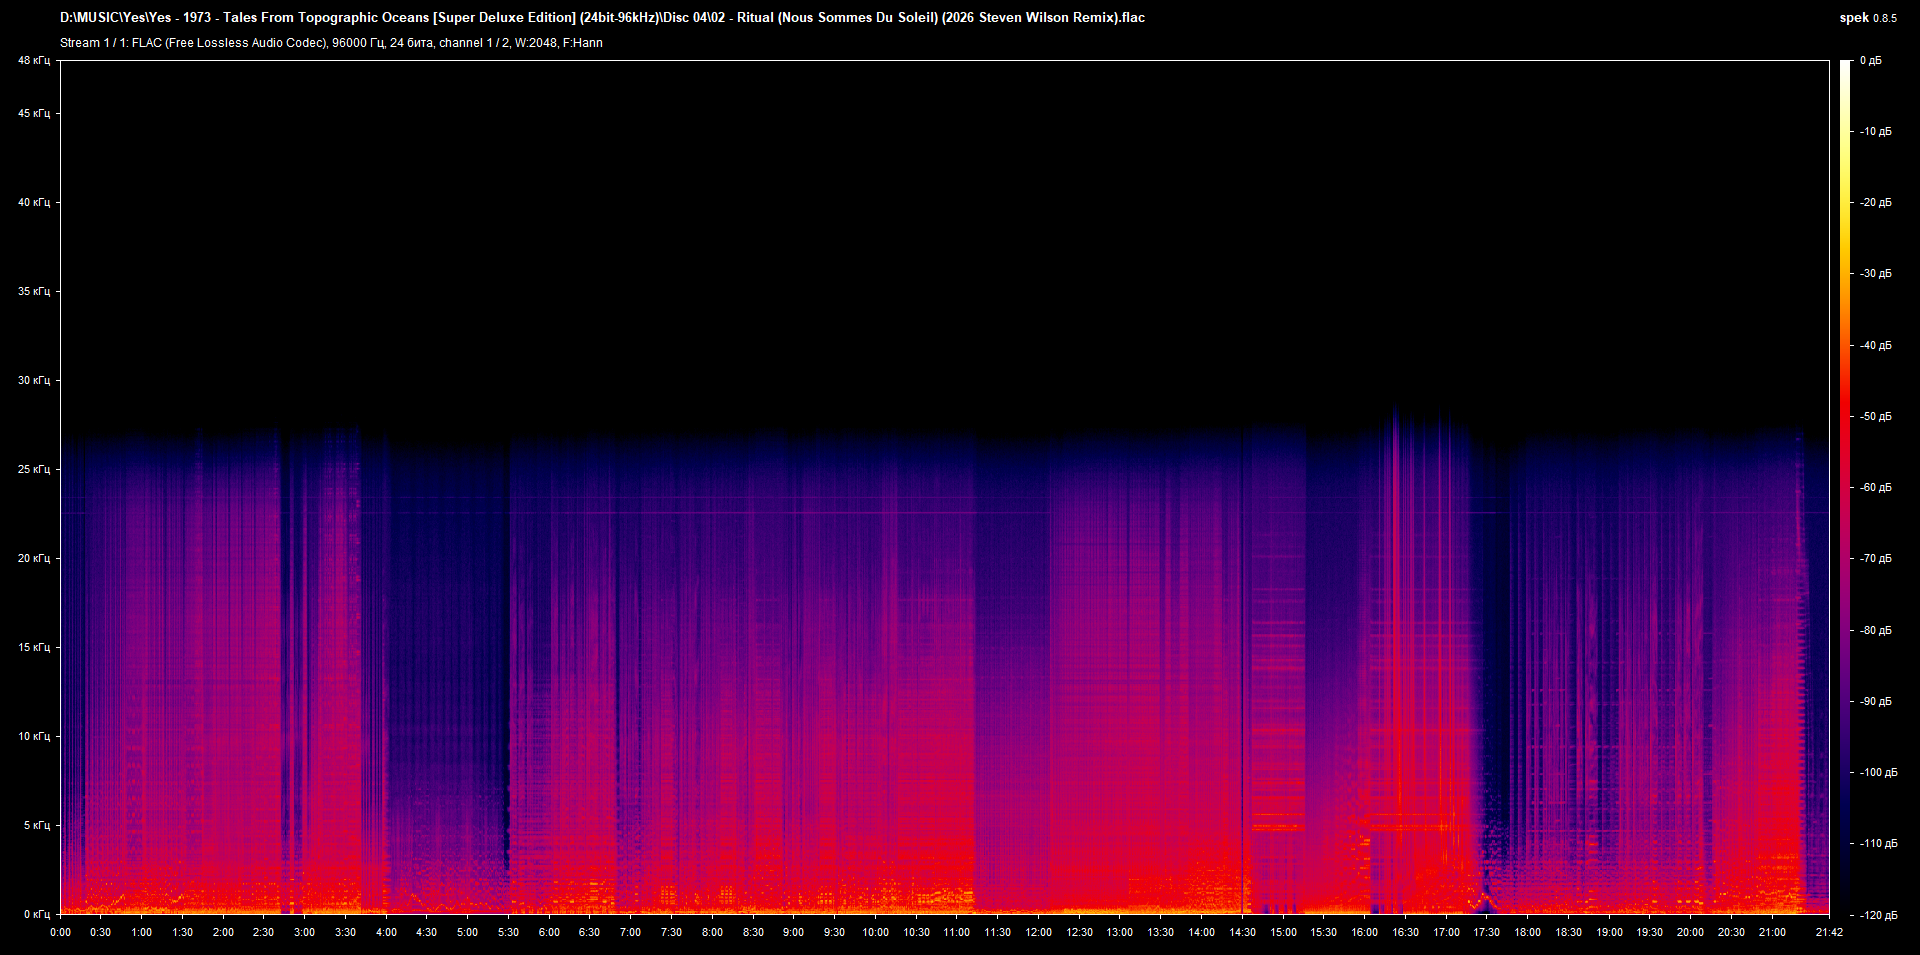Image resolution: width=1920 pixels, height=955 pixels.
Task: Click the 45 кГц frequency axis label
Action: [x=34, y=113]
